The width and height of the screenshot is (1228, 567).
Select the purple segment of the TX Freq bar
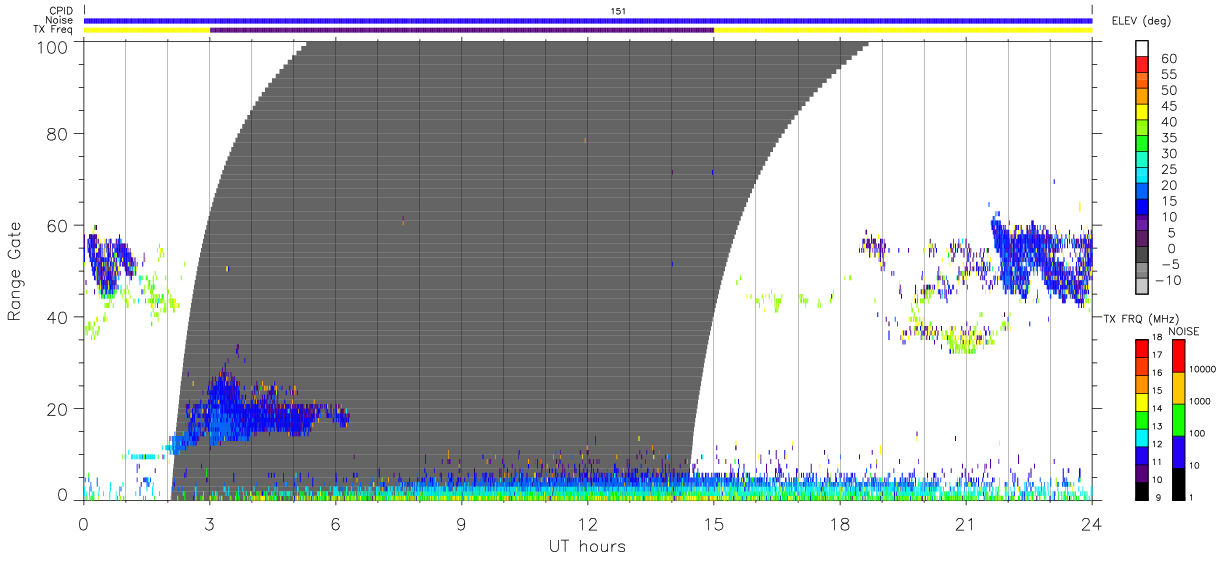[x=462, y=30]
